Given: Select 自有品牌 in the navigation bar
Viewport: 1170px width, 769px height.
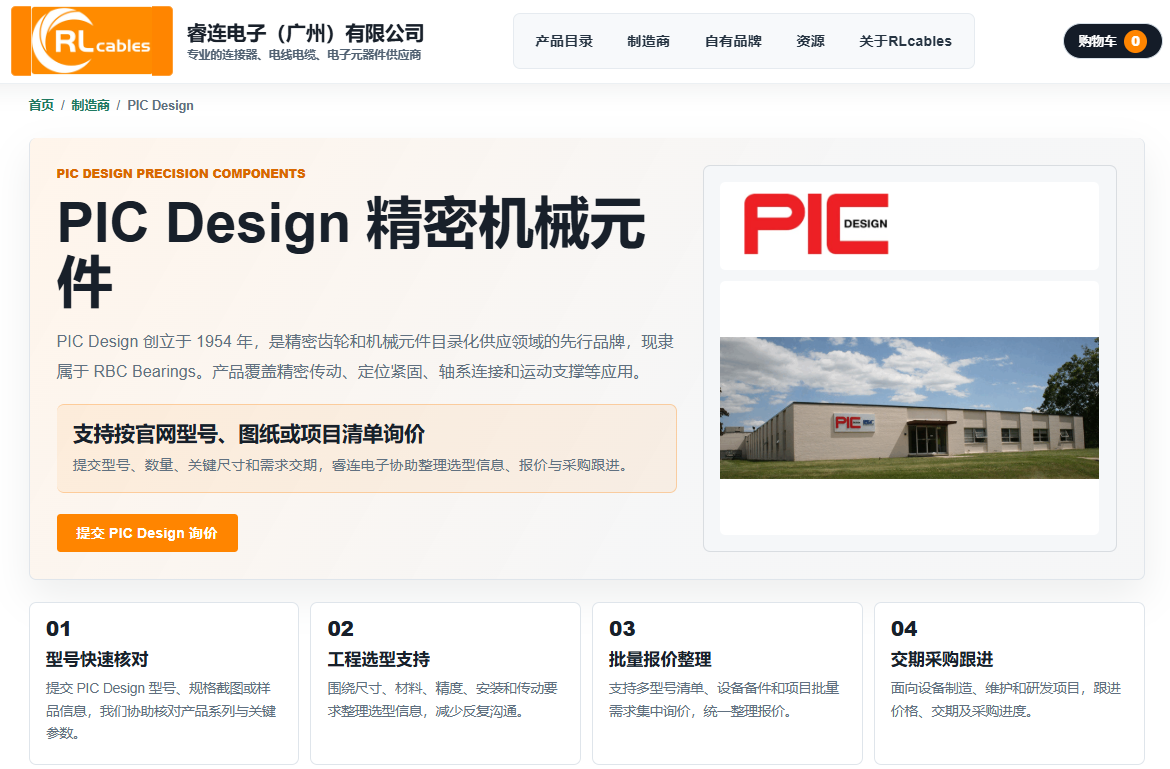Looking at the screenshot, I should (733, 41).
